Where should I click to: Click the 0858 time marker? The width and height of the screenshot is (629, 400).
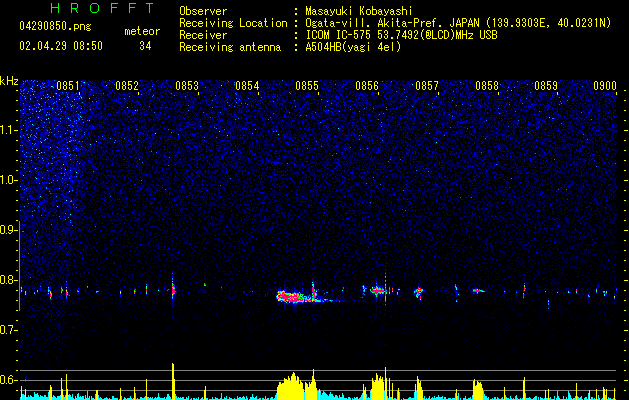pos(487,86)
